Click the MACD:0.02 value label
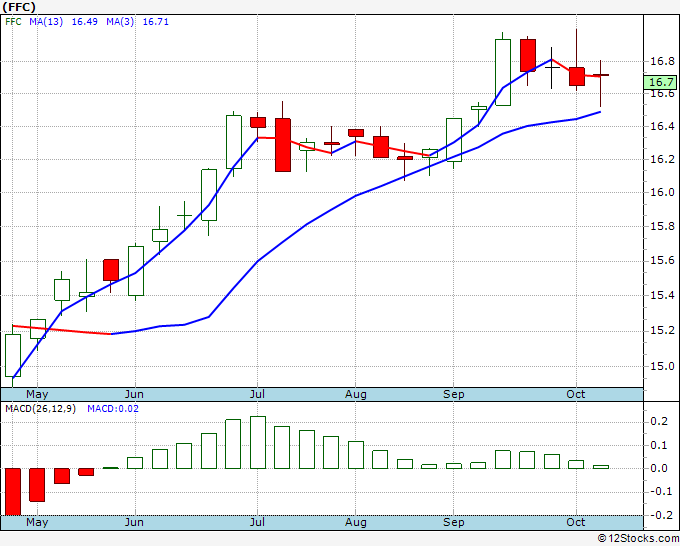 [113, 409]
